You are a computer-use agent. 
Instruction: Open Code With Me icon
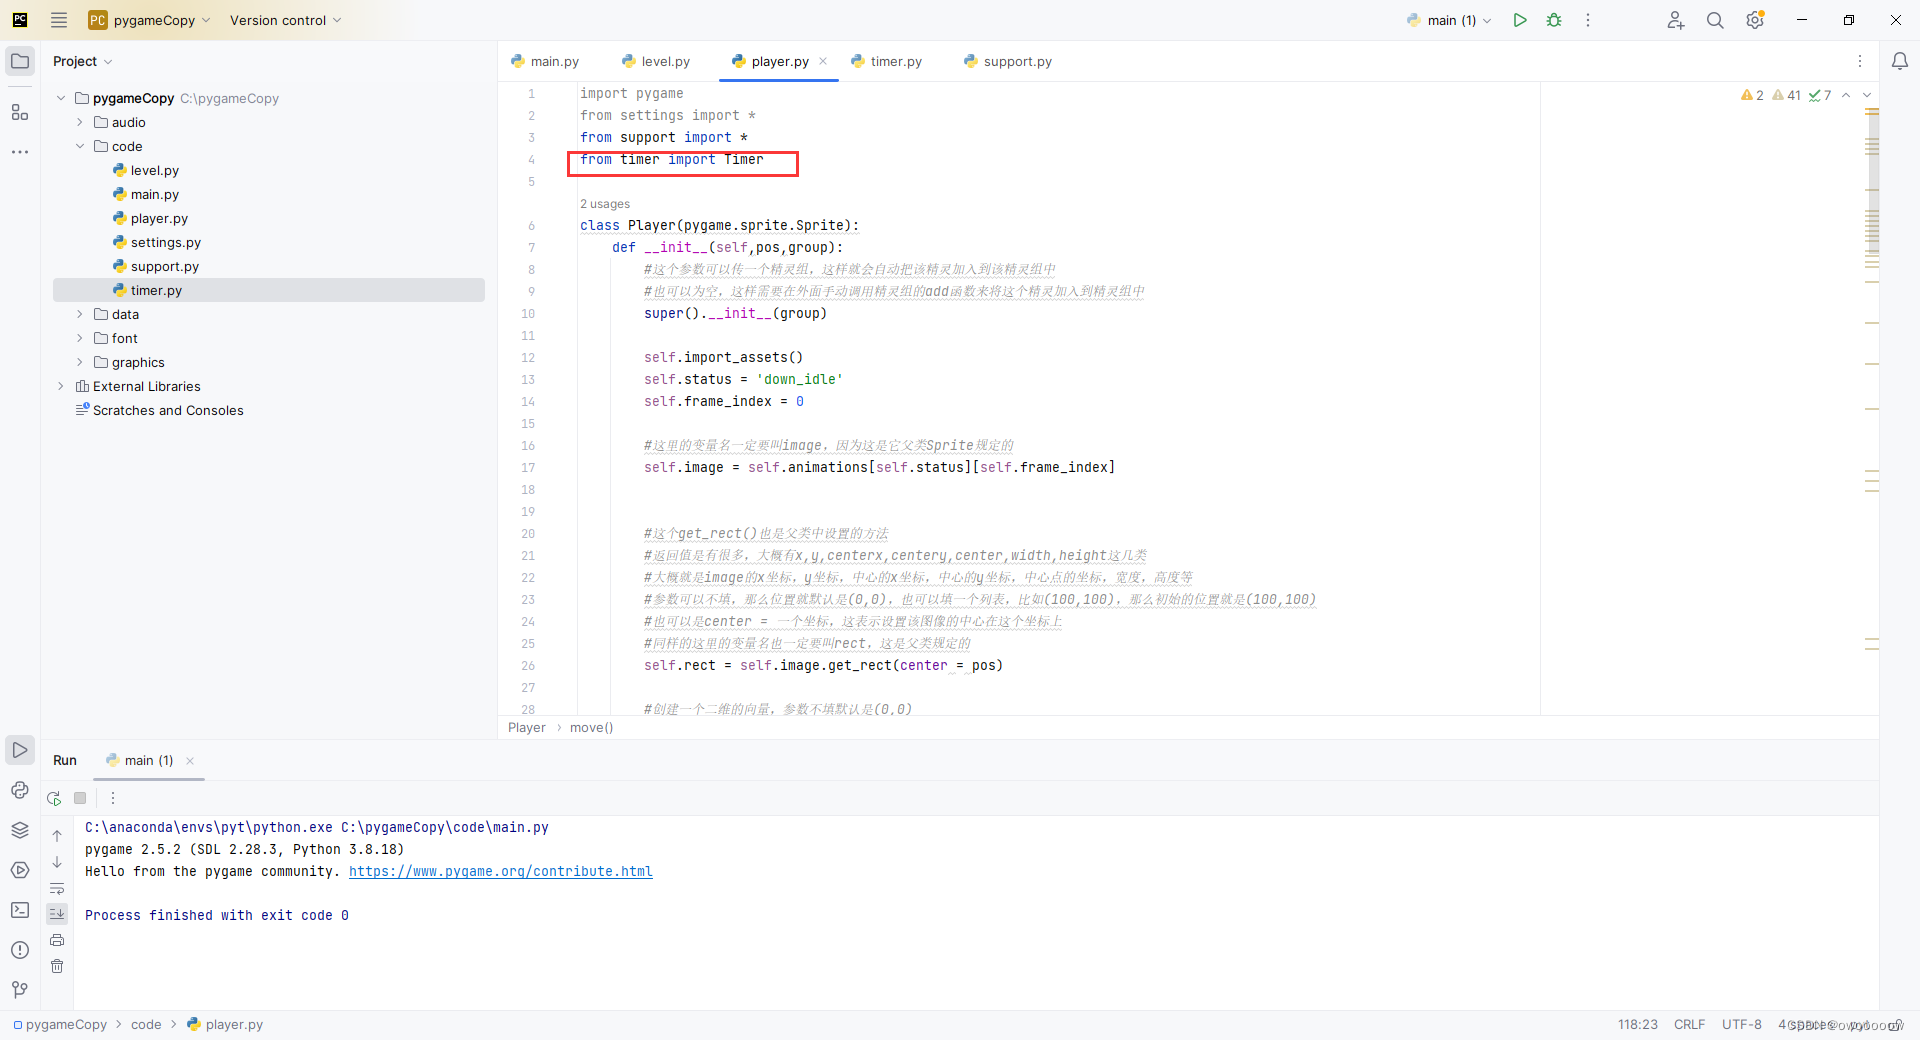[1676, 20]
